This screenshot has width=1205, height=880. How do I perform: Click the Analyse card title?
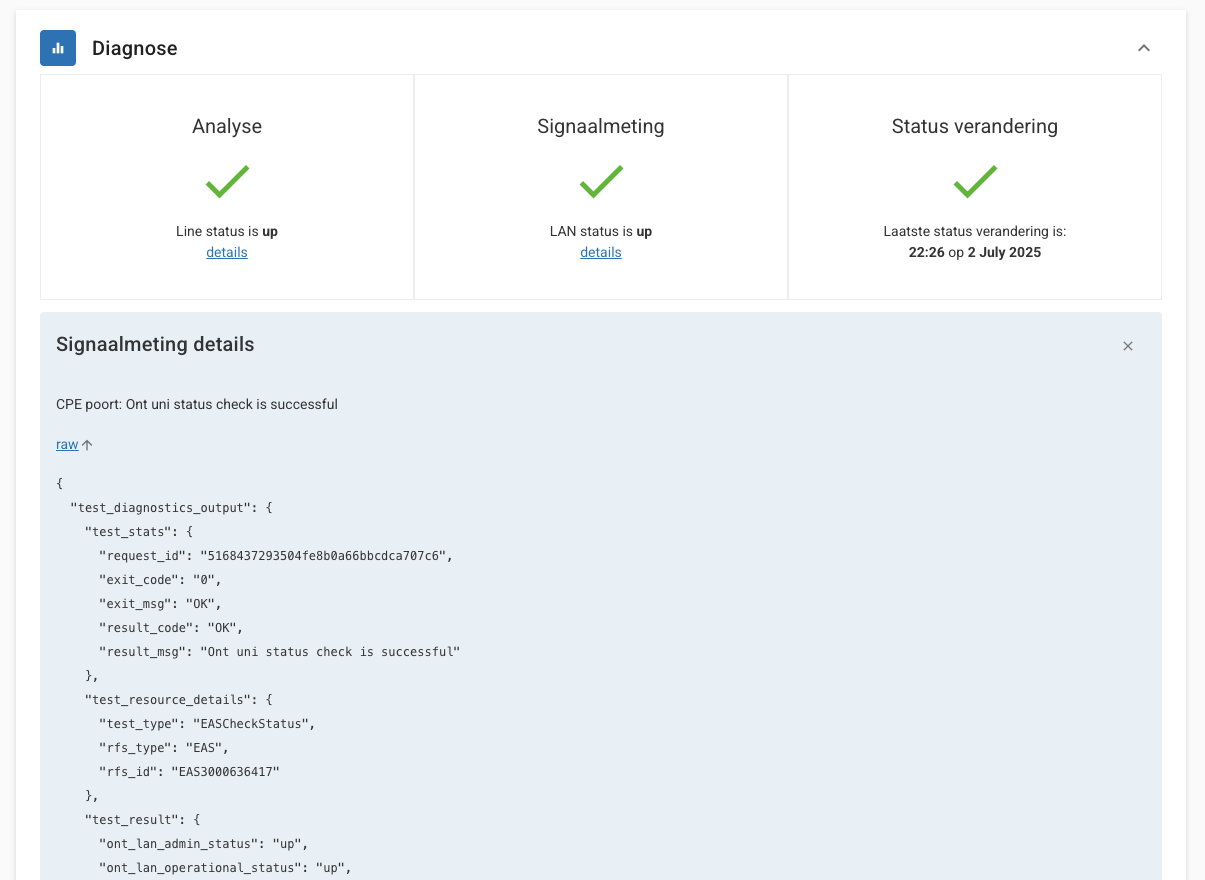click(227, 127)
